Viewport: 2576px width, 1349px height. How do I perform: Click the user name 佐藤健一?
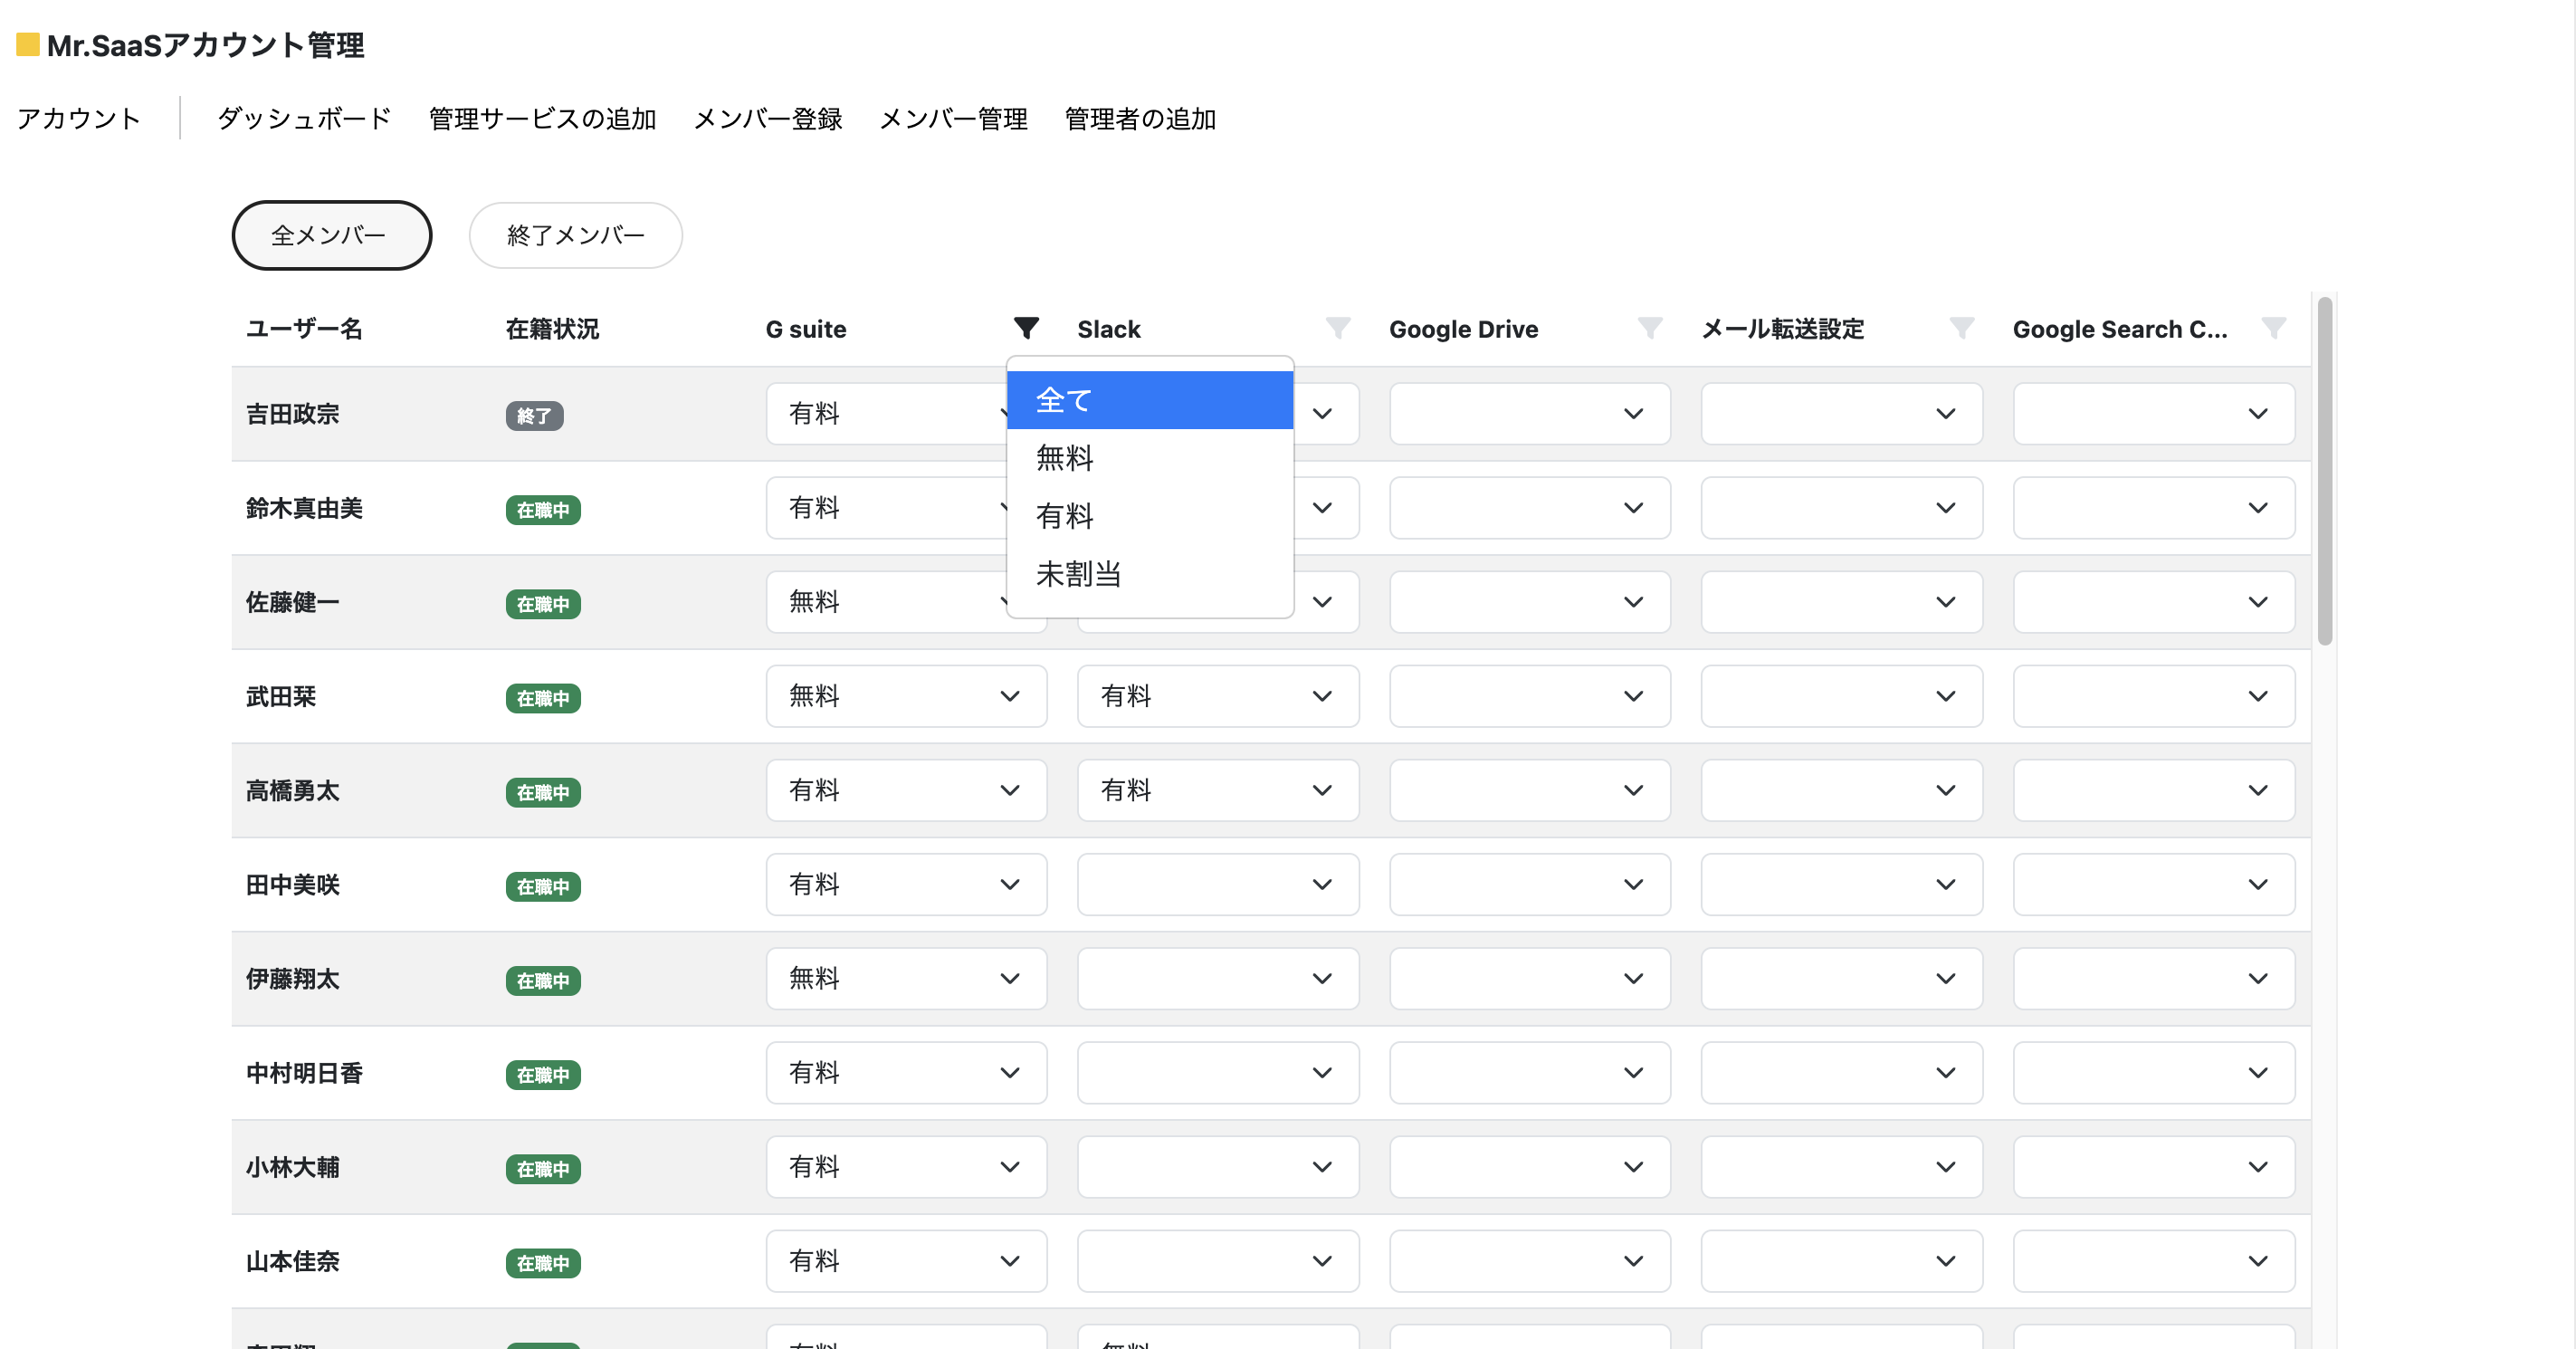point(293,601)
